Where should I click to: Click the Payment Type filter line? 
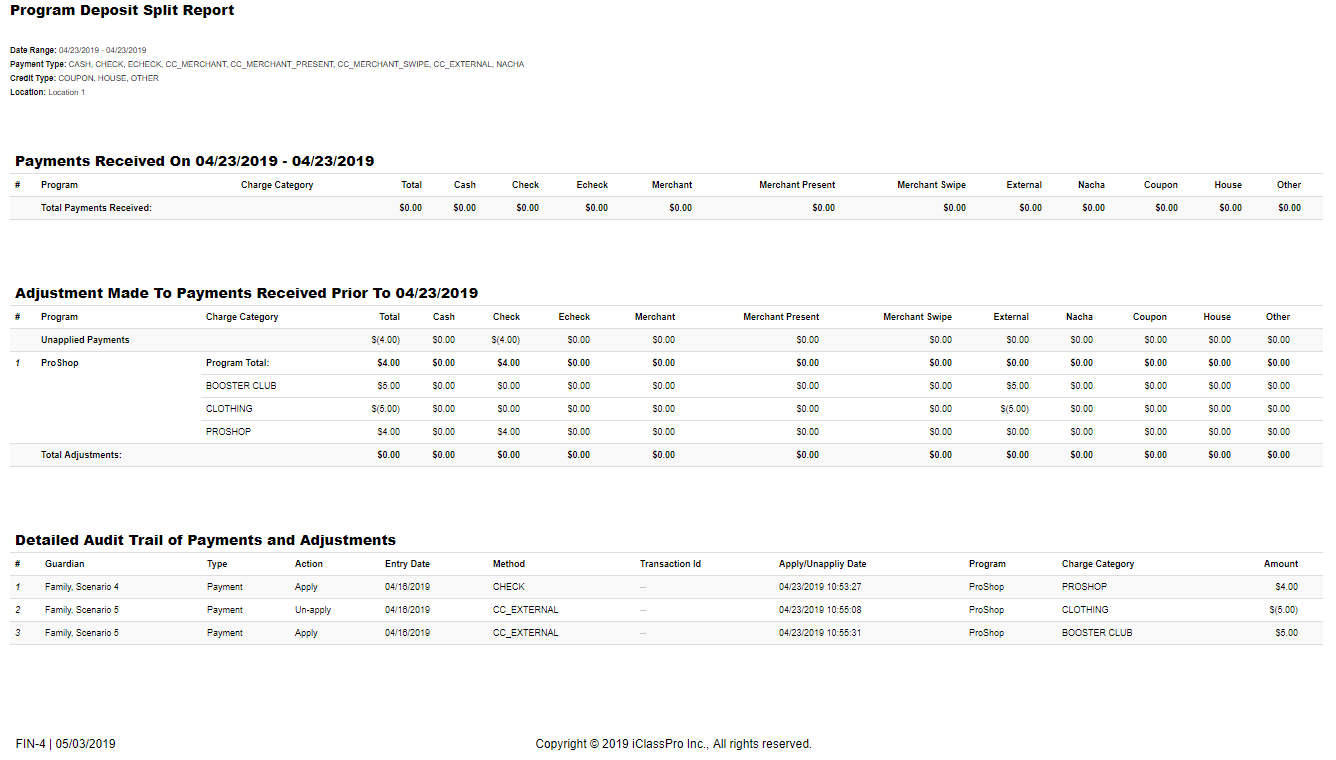267,64
